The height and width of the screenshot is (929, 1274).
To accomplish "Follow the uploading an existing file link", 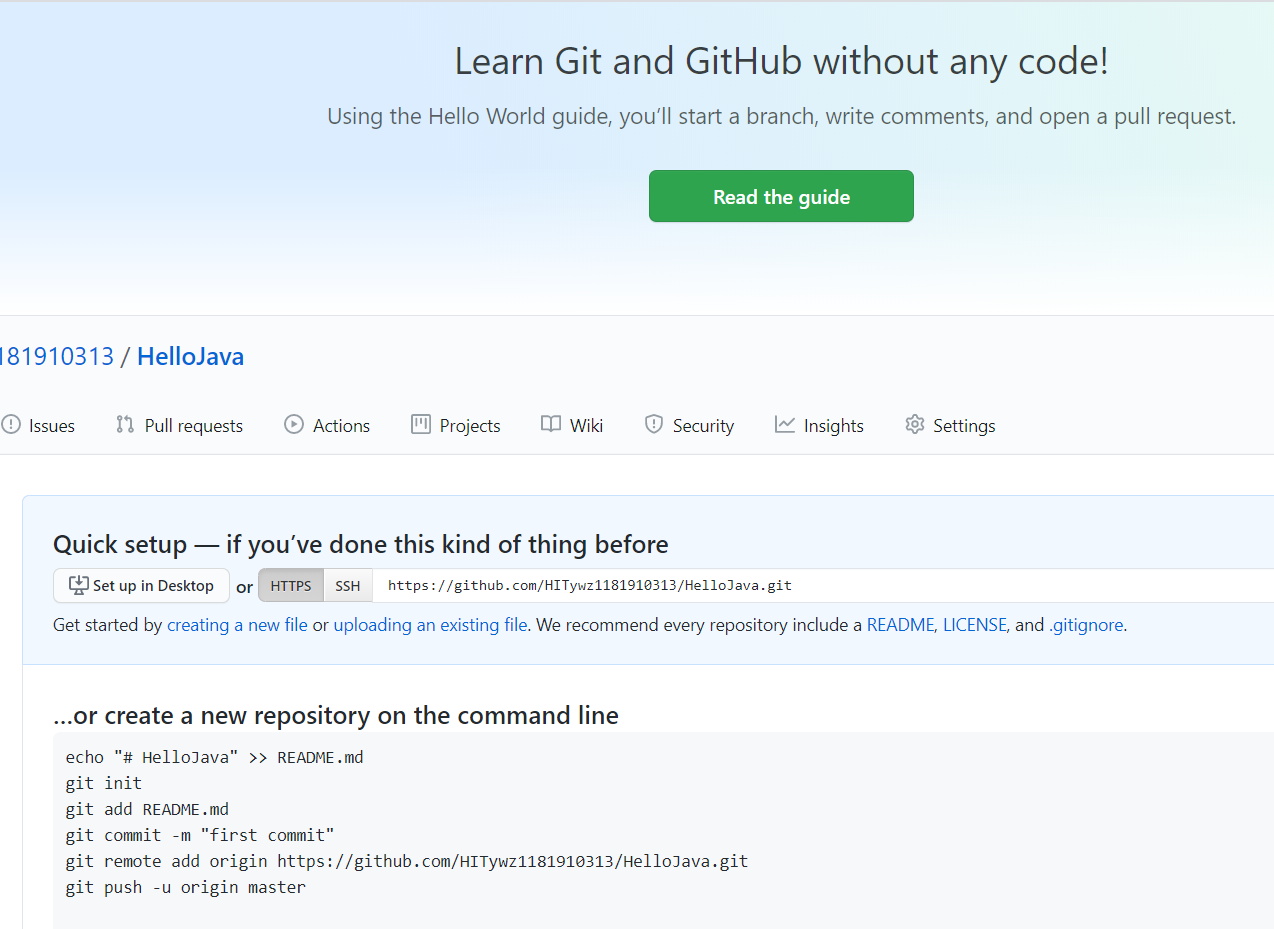I will [x=430, y=625].
